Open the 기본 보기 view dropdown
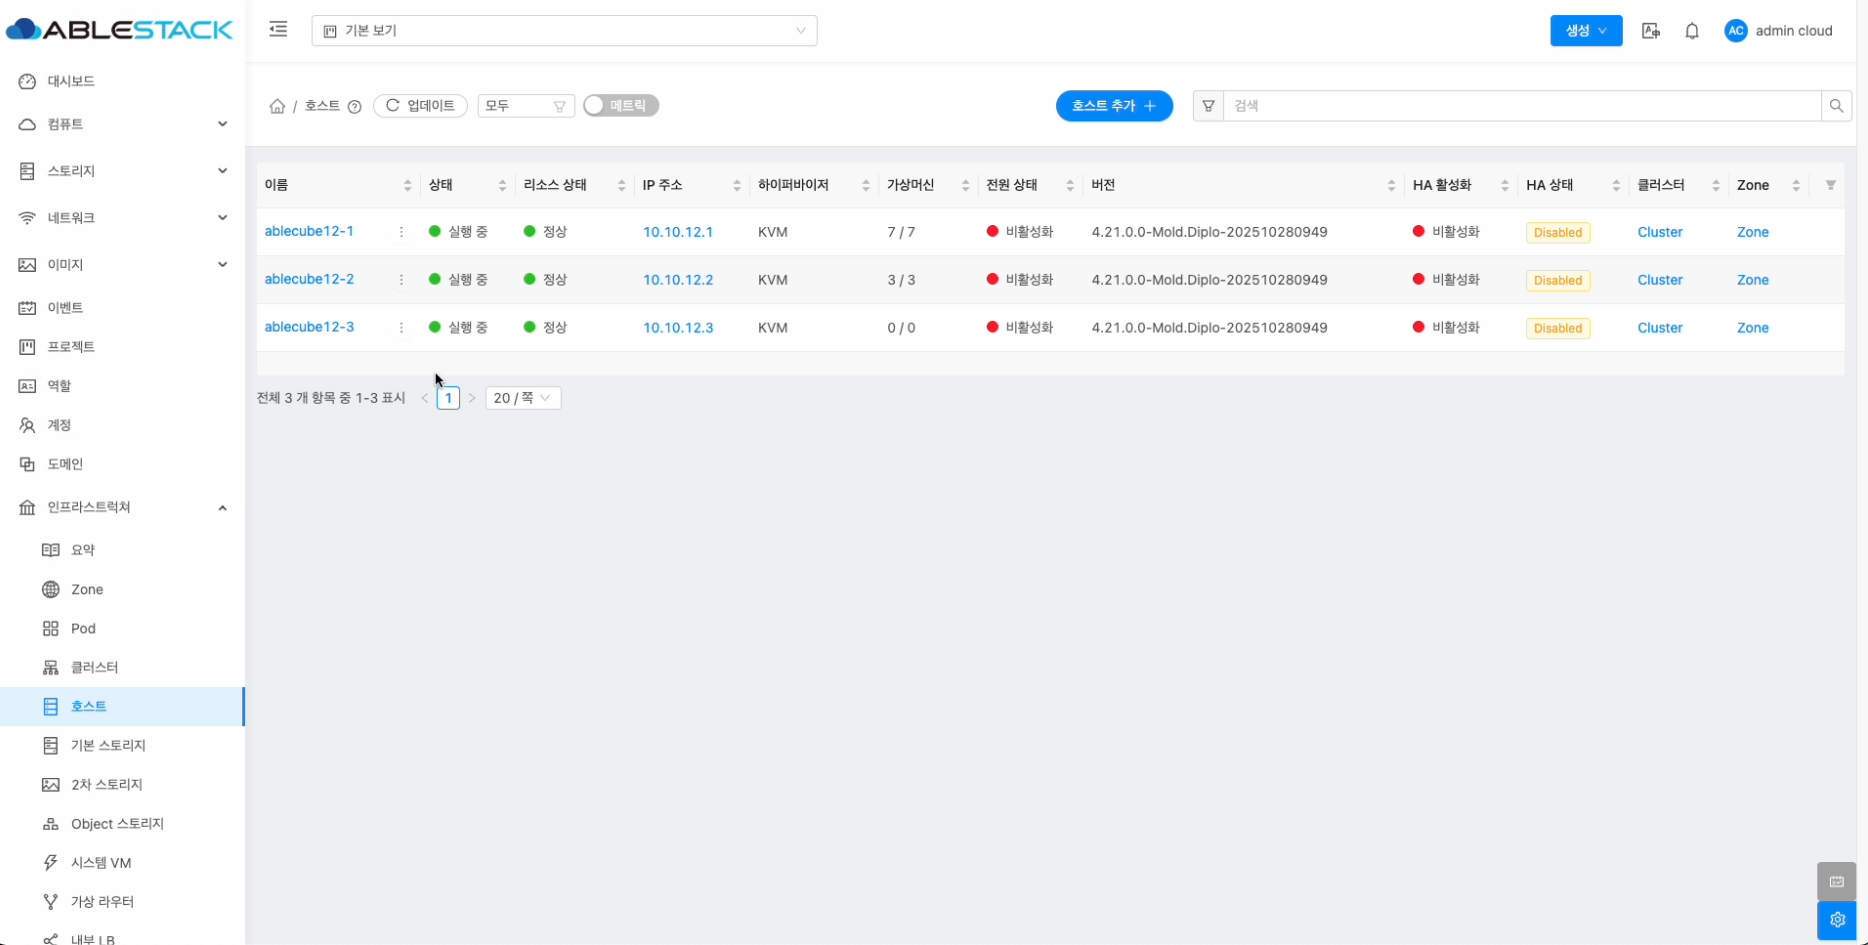Image resolution: width=1868 pixels, height=945 pixels. point(564,31)
